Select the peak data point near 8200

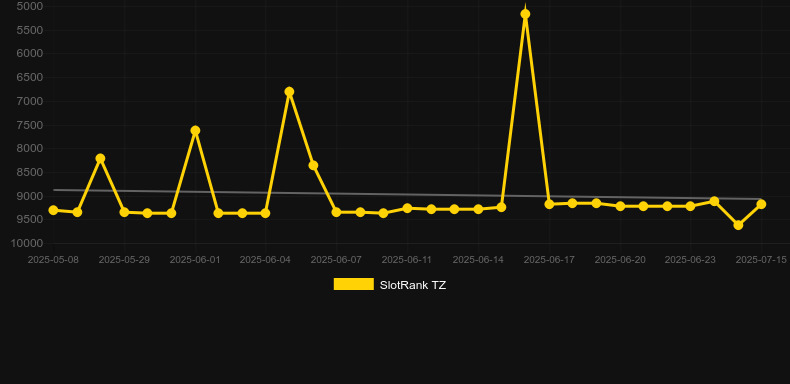tap(100, 158)
